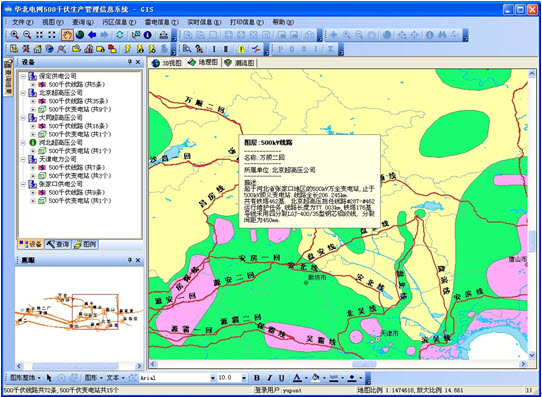The image size is (542, 397).
Task: Click the home house icon
Action: pyautogui.click(x=38, y=49)
